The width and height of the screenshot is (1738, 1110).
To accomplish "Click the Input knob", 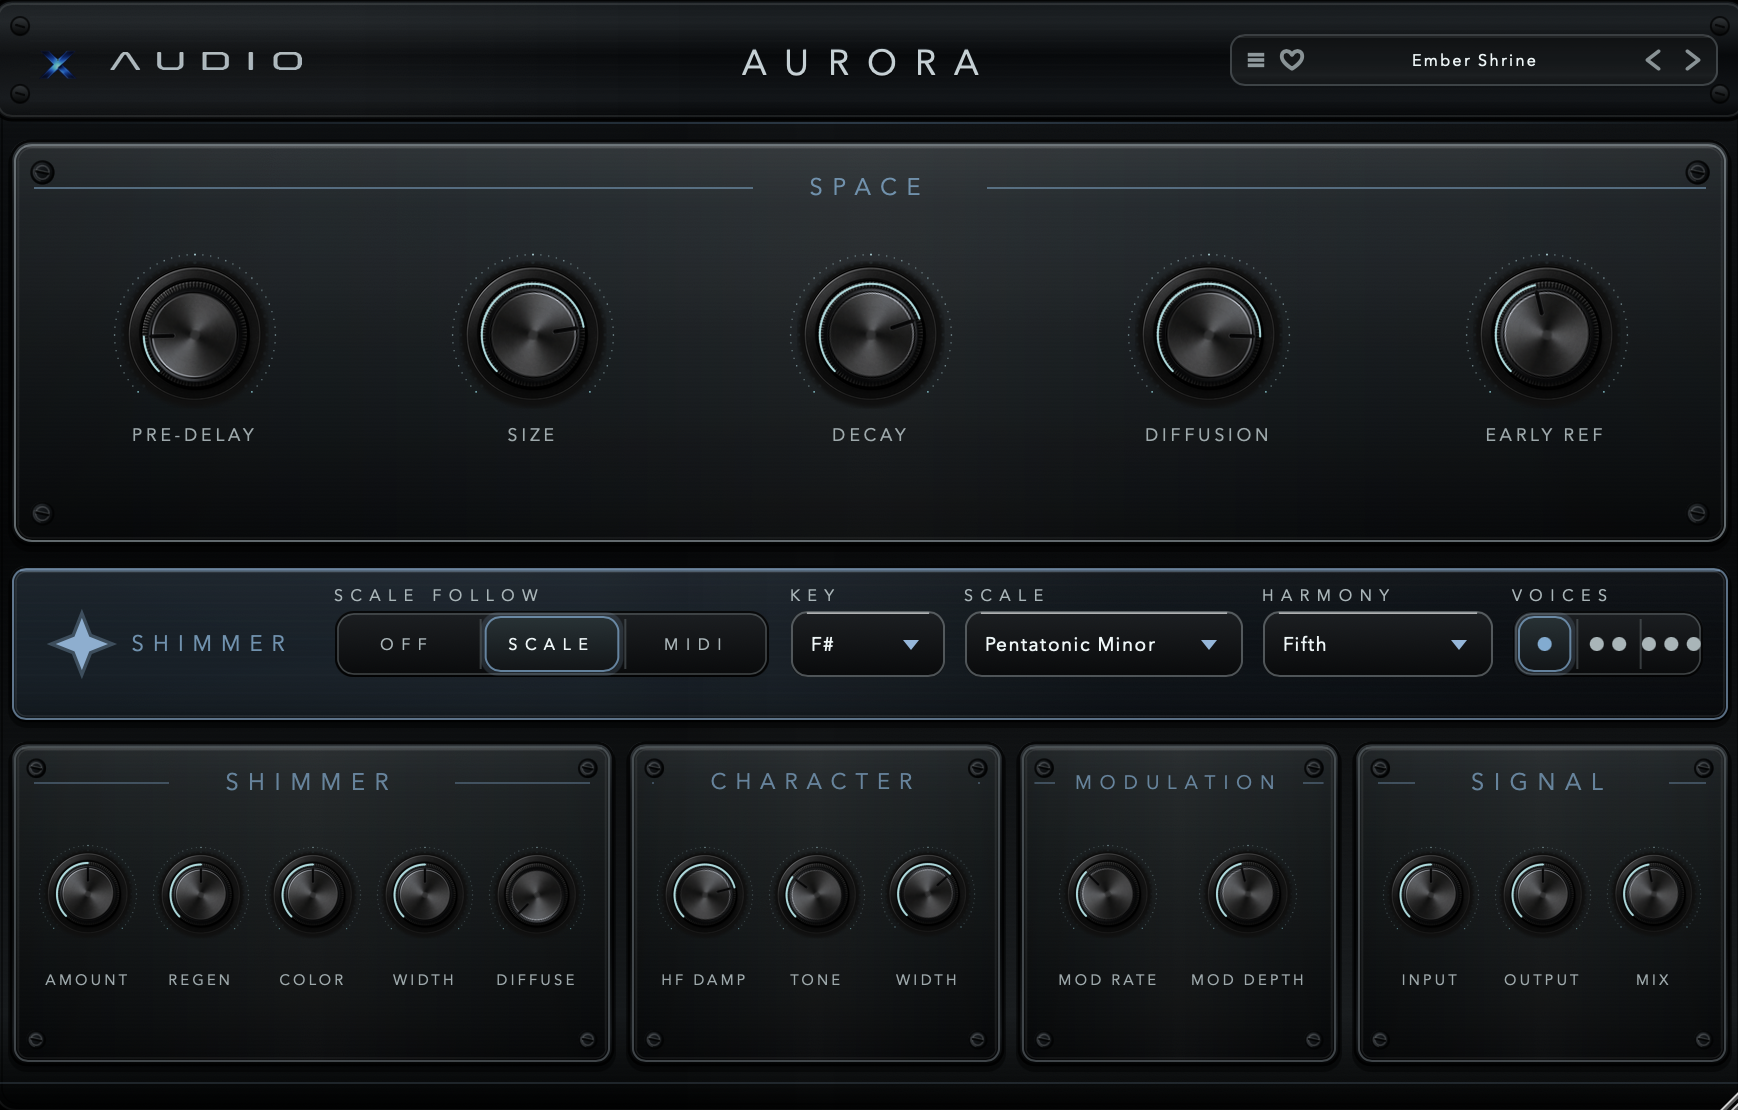I will coord(1430,893).
